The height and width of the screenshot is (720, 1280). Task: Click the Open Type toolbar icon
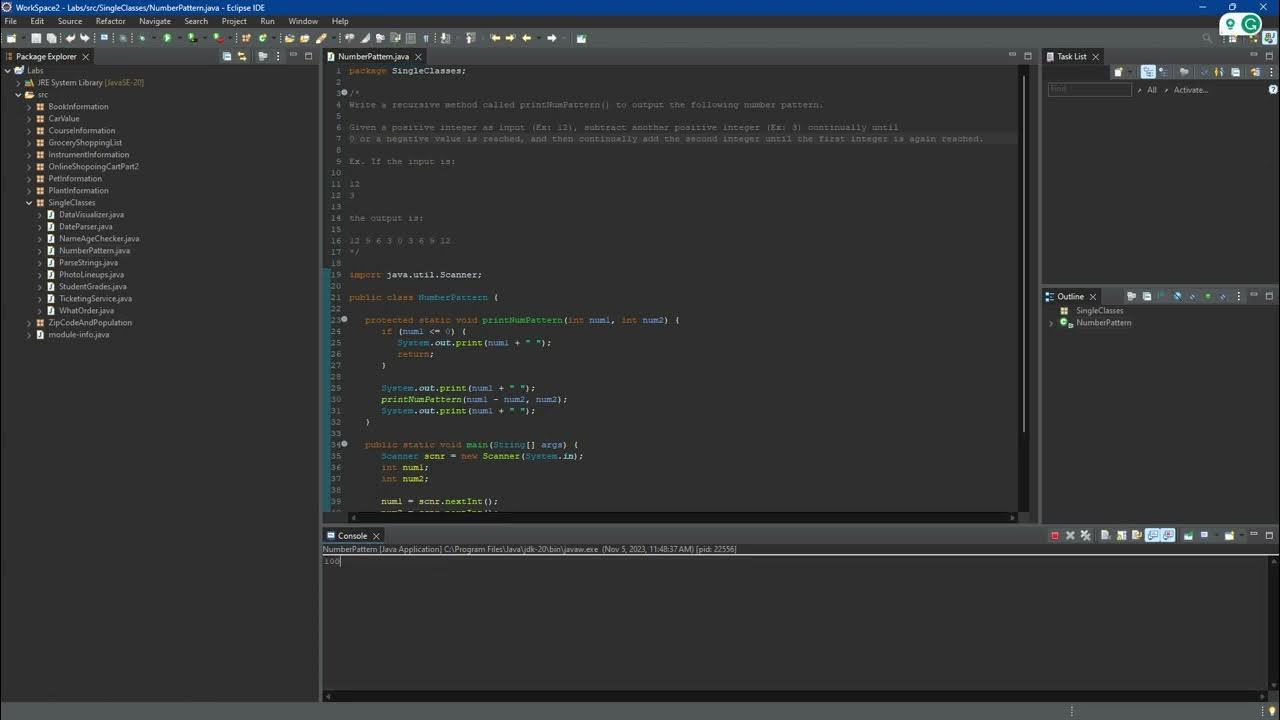[x=289, y=38]
